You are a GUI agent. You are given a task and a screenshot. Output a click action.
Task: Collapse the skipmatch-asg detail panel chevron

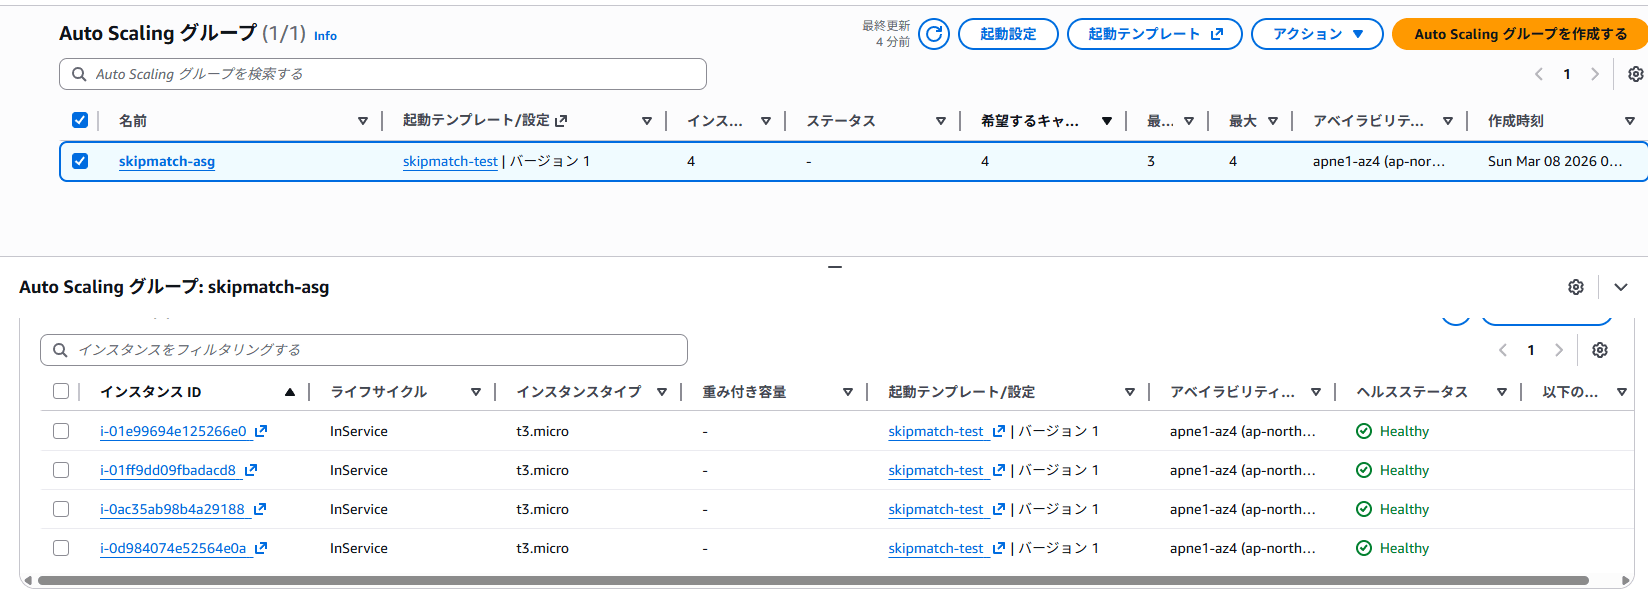(x=1621, y=287)
